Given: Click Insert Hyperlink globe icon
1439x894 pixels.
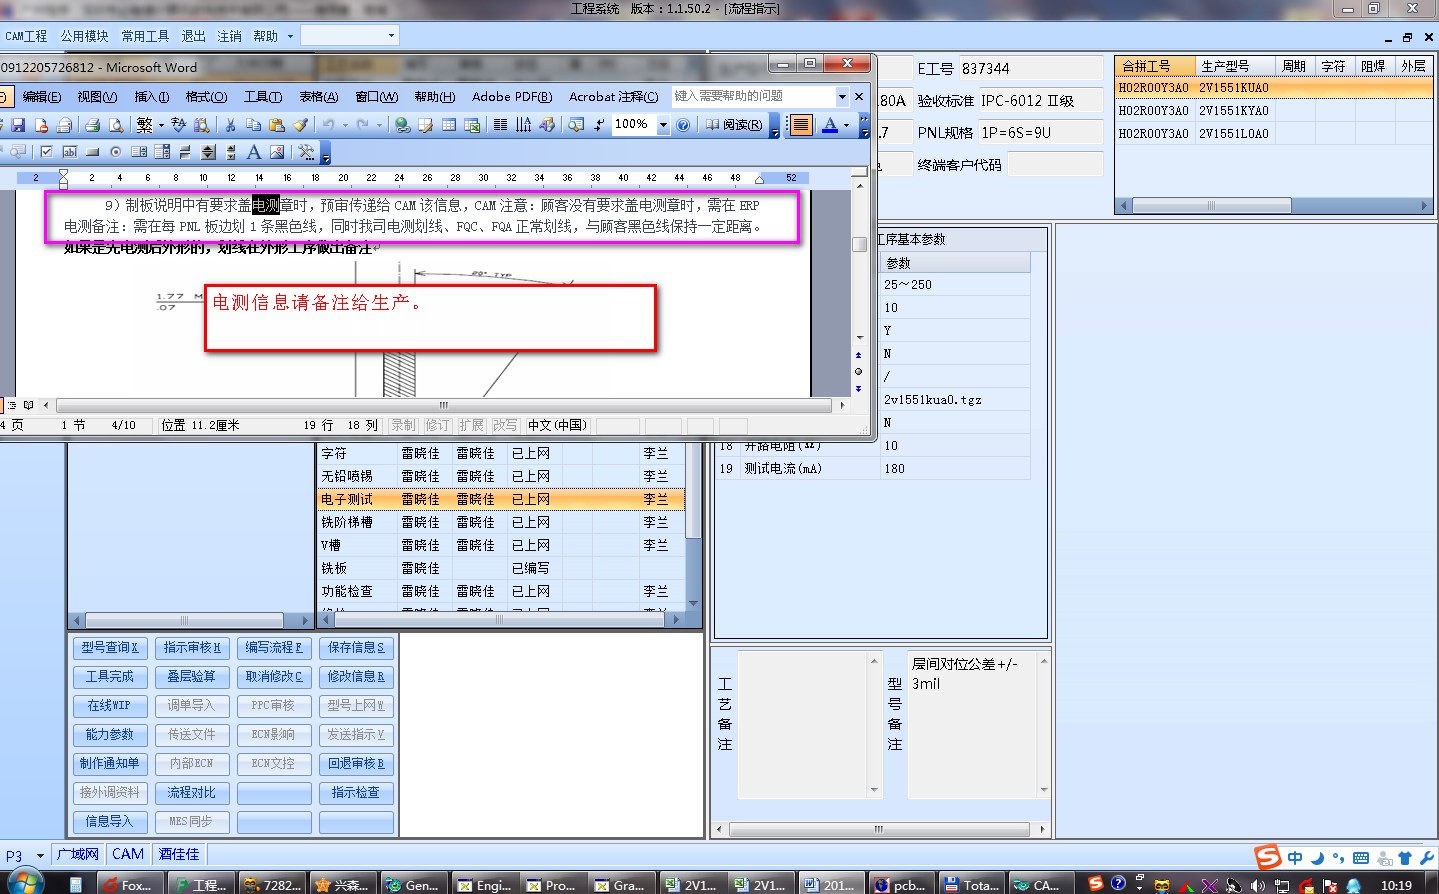Looking at the screenshot, I should coord(402,125).
